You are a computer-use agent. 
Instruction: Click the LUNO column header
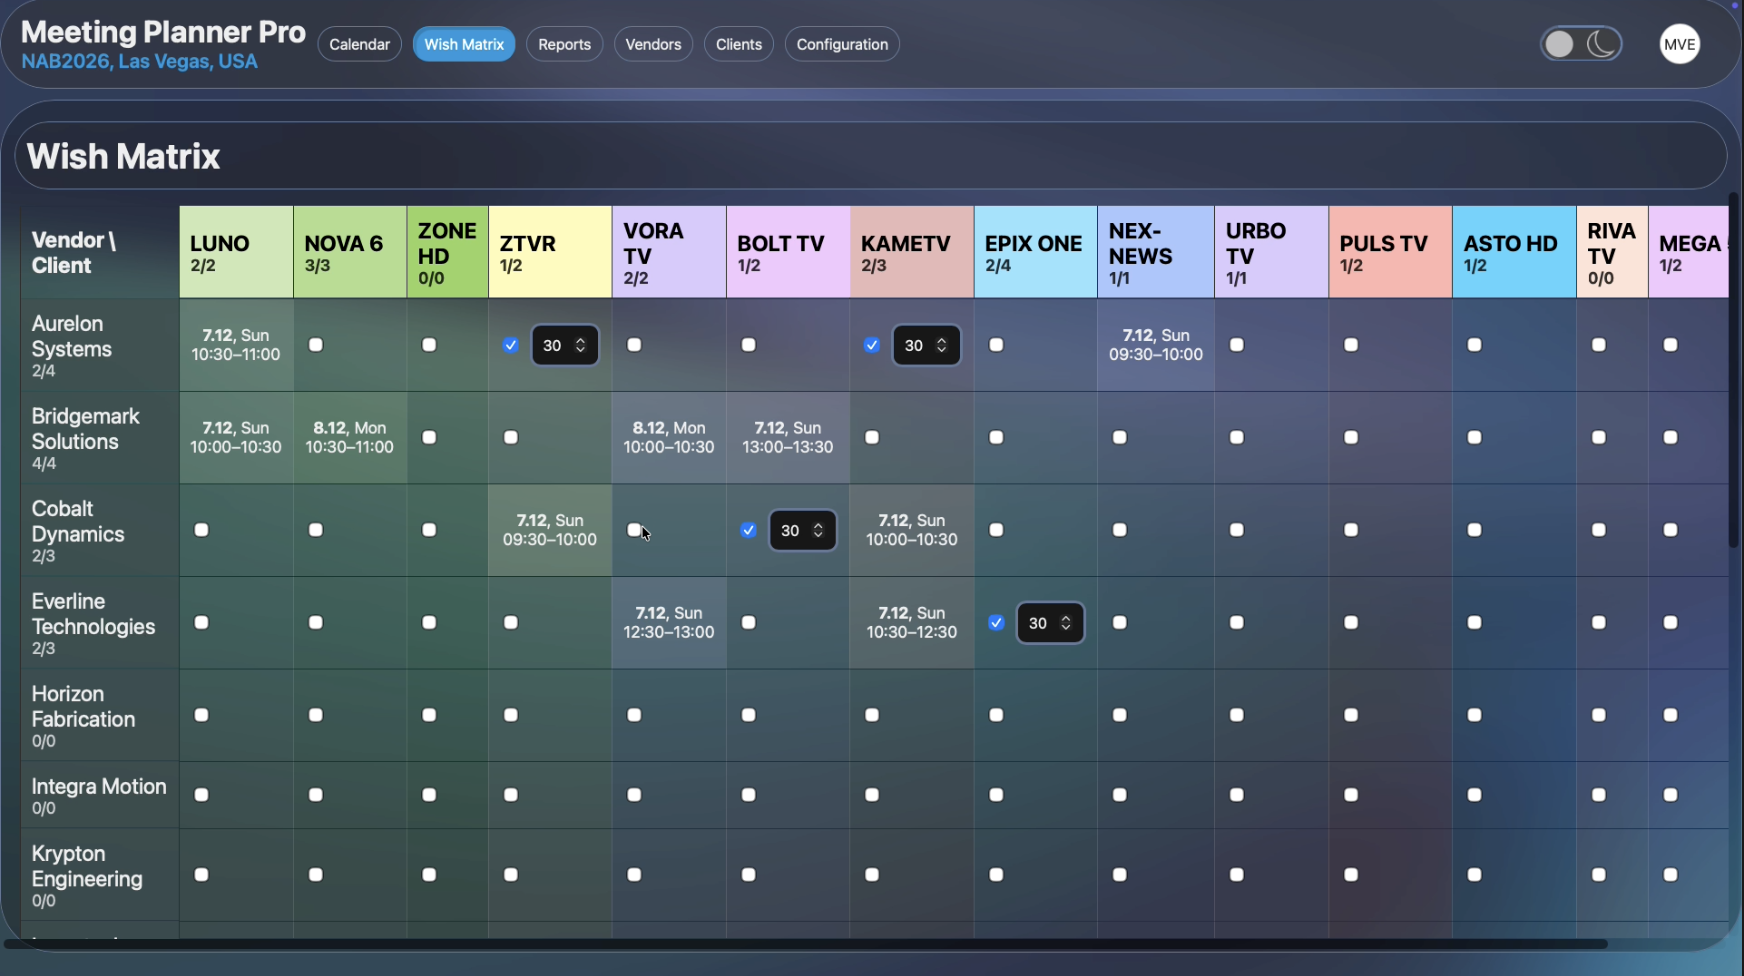tap(236, 252)
